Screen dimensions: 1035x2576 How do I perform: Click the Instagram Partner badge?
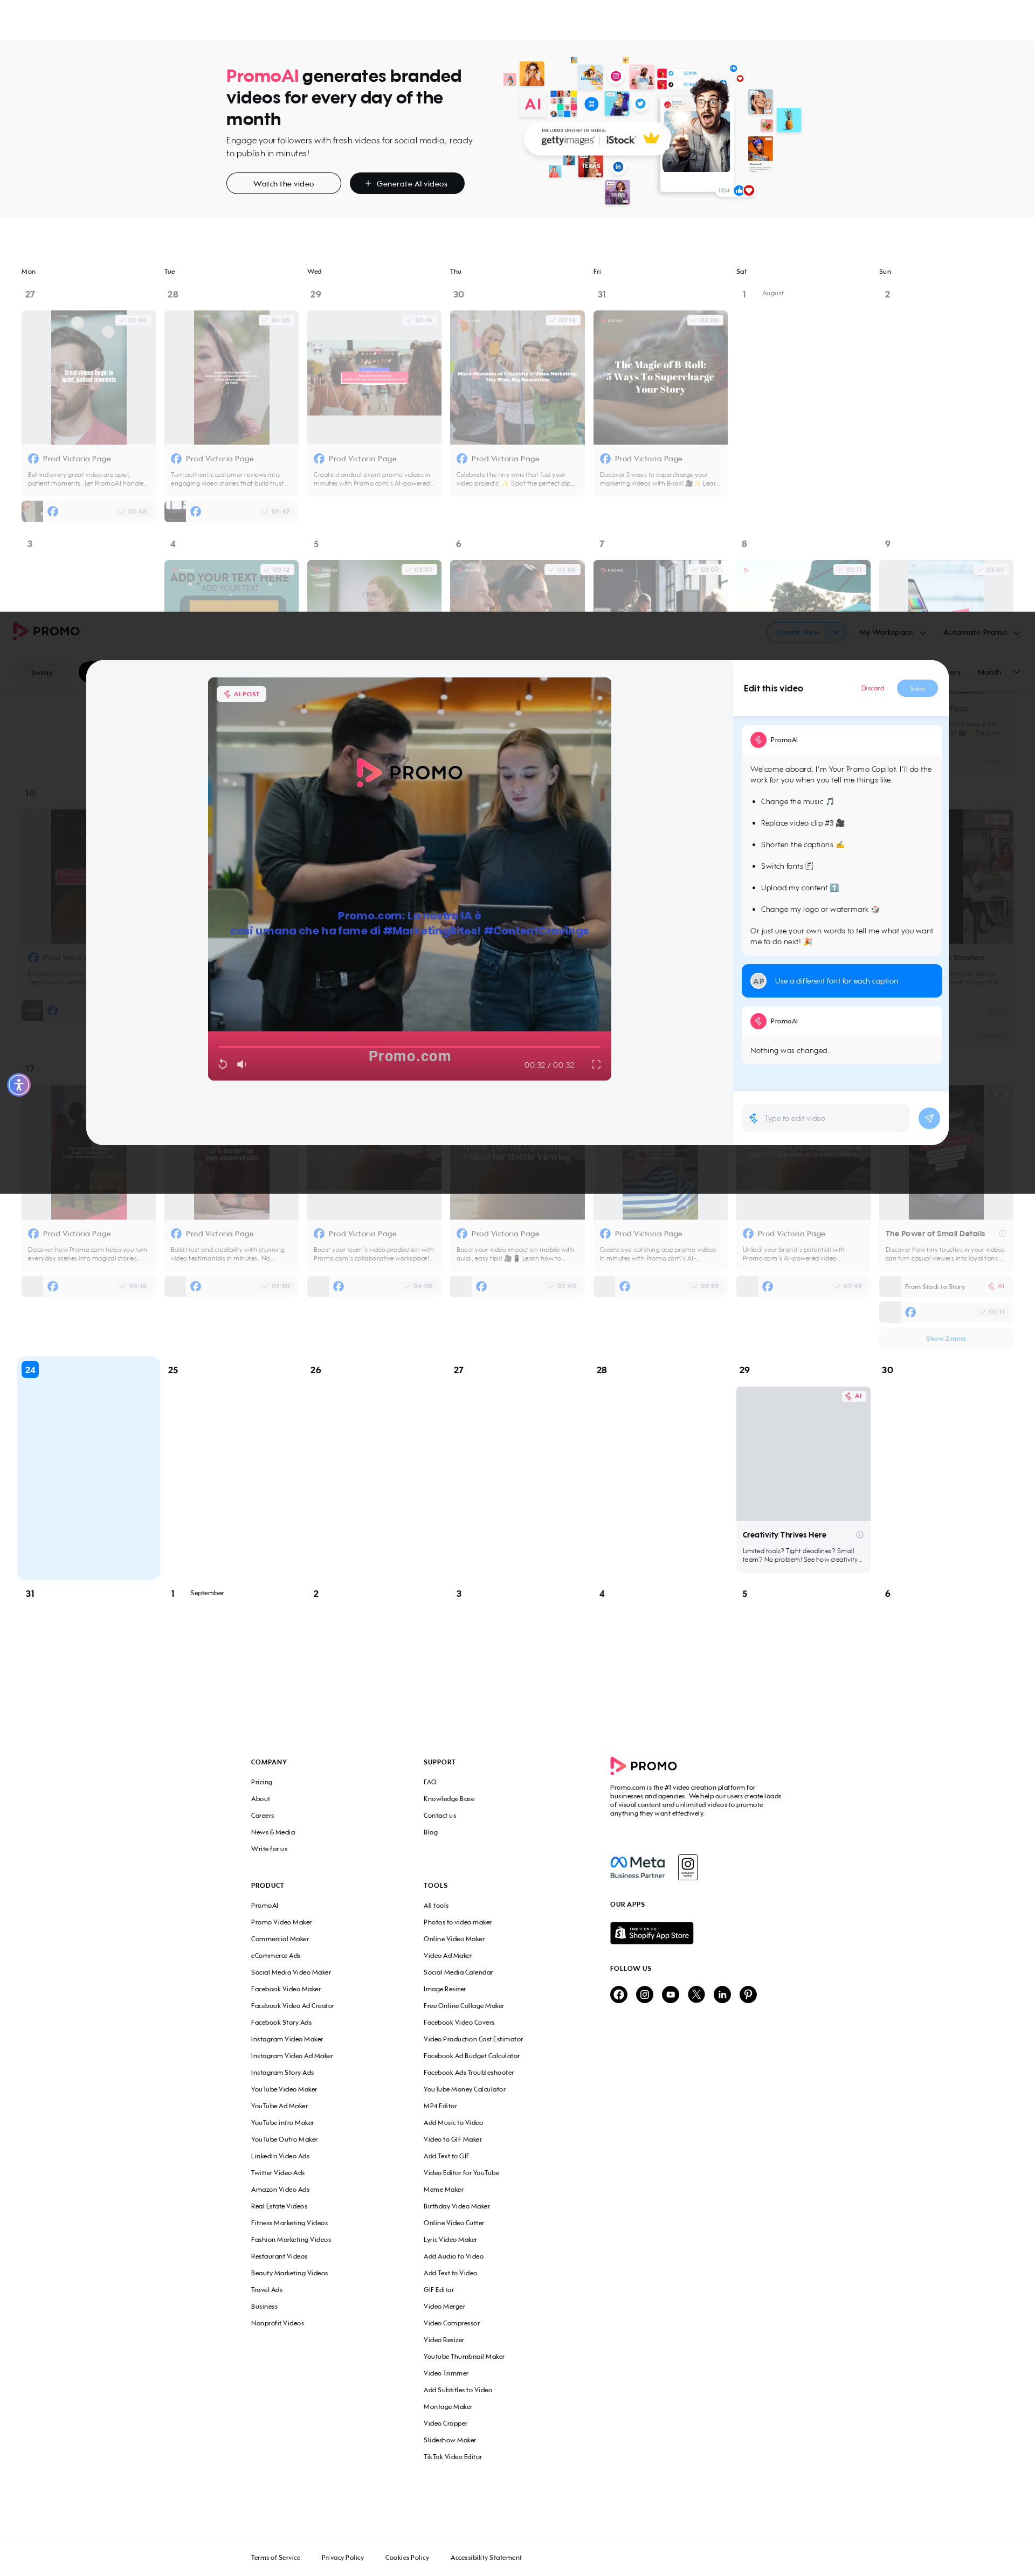[x=688, y=1867]
